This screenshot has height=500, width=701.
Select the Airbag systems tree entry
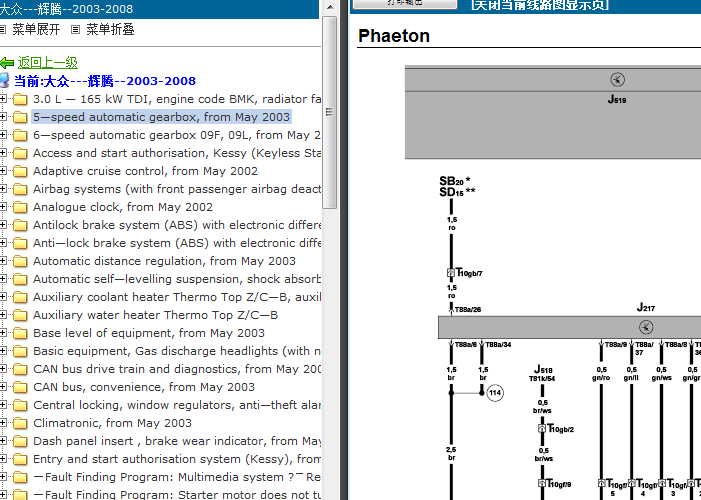click(x=177, y=189)
